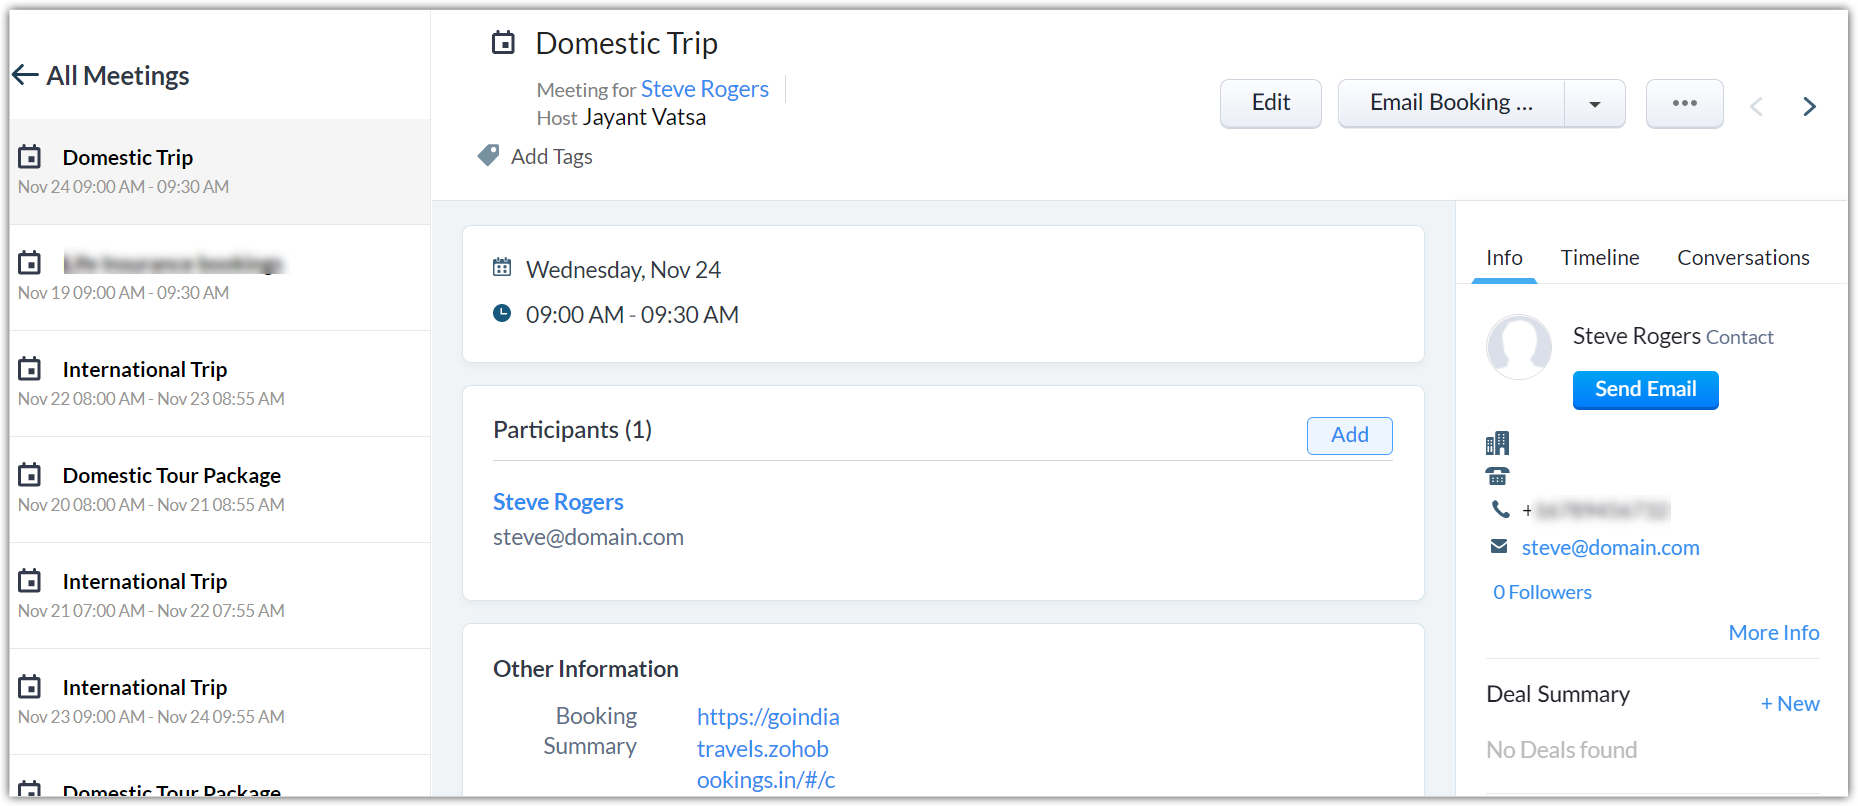Click the 0 Followers link
Viewport: 1858px width, 806px height.
(1541, 592)
